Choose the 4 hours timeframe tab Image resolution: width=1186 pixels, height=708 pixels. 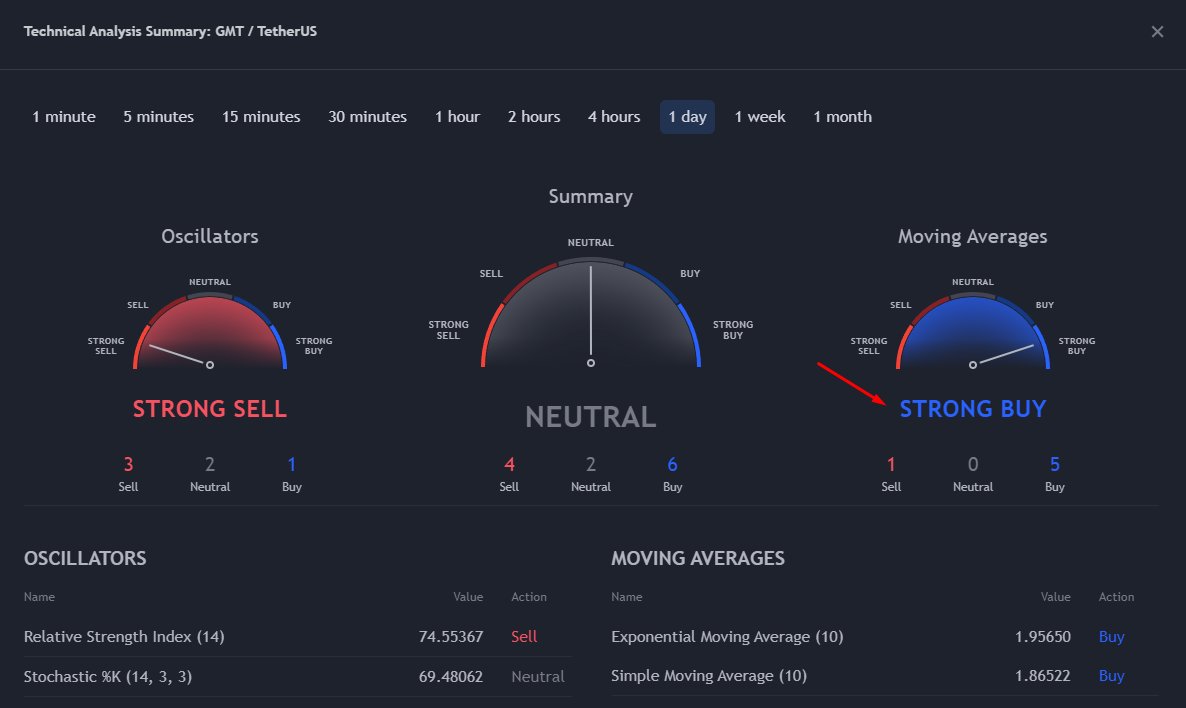coord(614,117)
